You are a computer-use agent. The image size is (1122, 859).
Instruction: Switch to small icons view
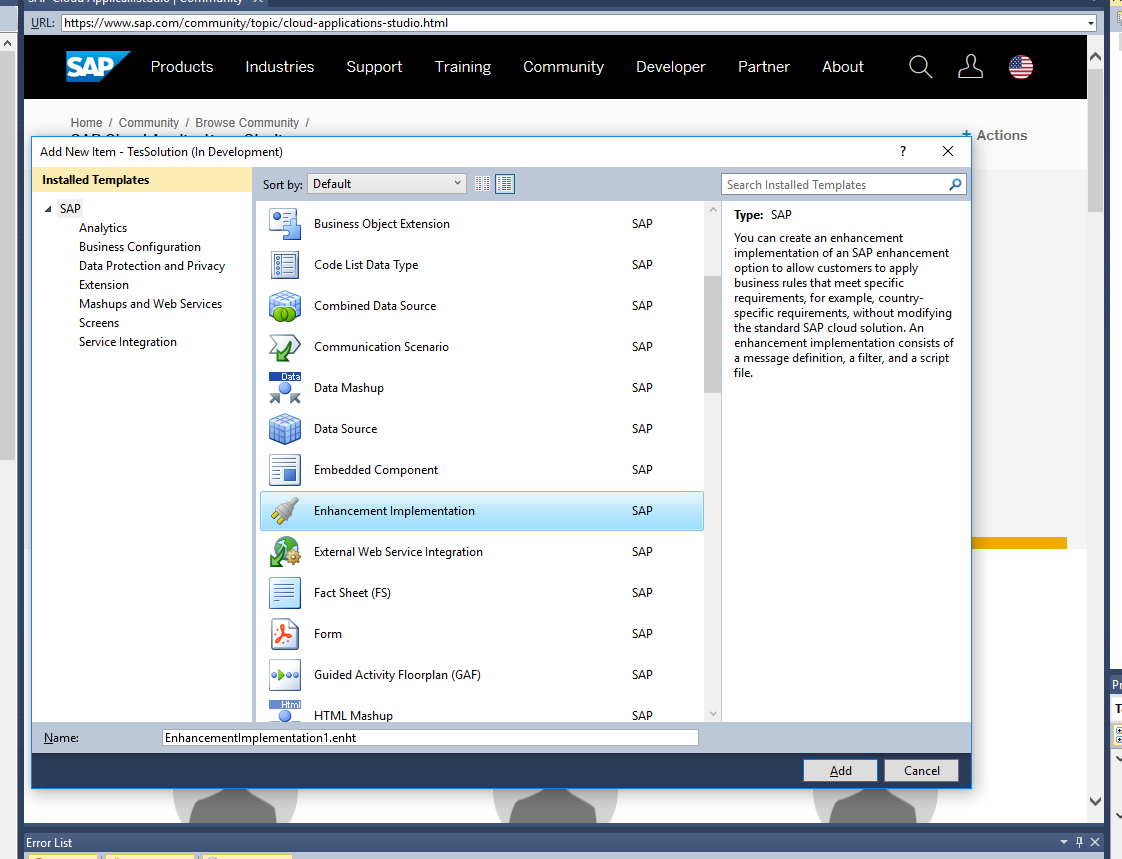click(x=482, y=184)
